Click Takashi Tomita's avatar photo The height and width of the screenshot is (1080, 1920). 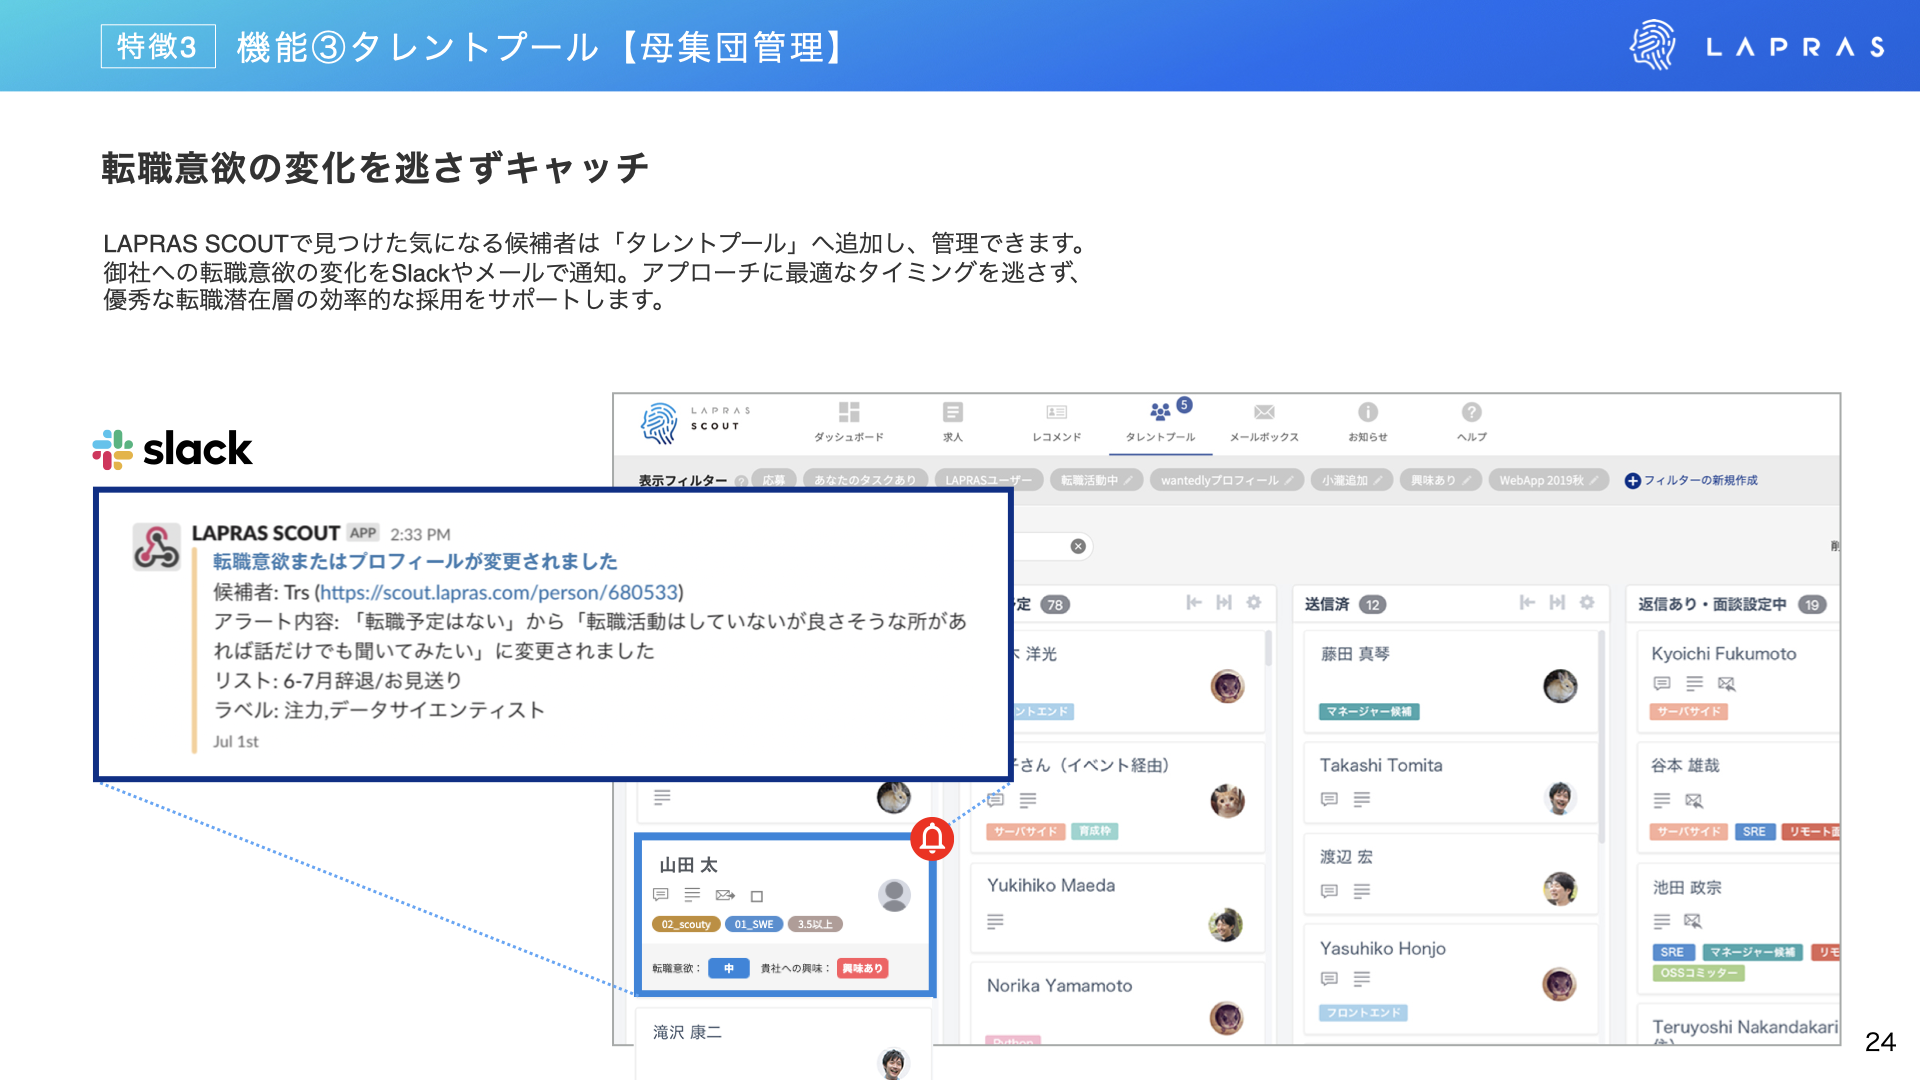click(1560, 798)
